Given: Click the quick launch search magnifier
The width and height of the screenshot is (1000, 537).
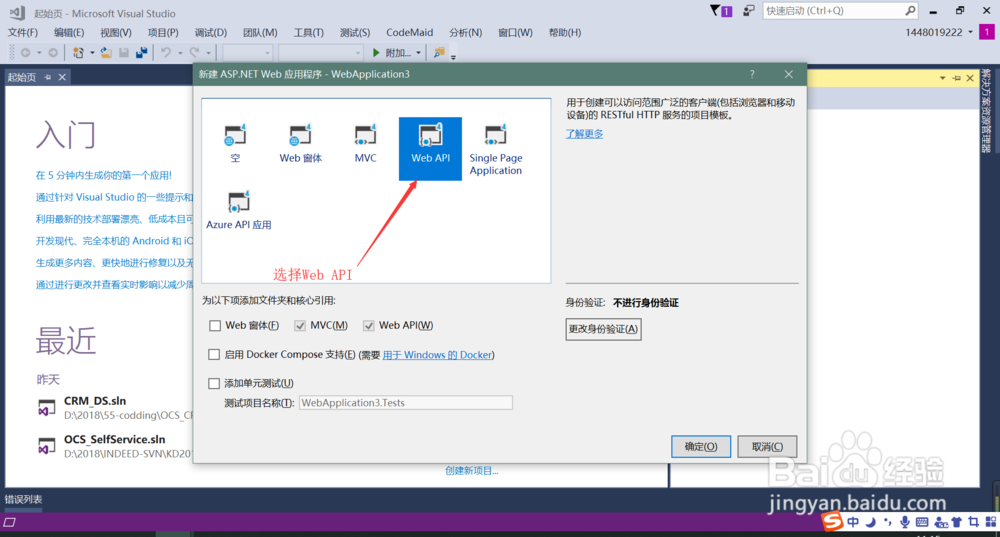Looking at the screenshot, I should pos(910,10).
